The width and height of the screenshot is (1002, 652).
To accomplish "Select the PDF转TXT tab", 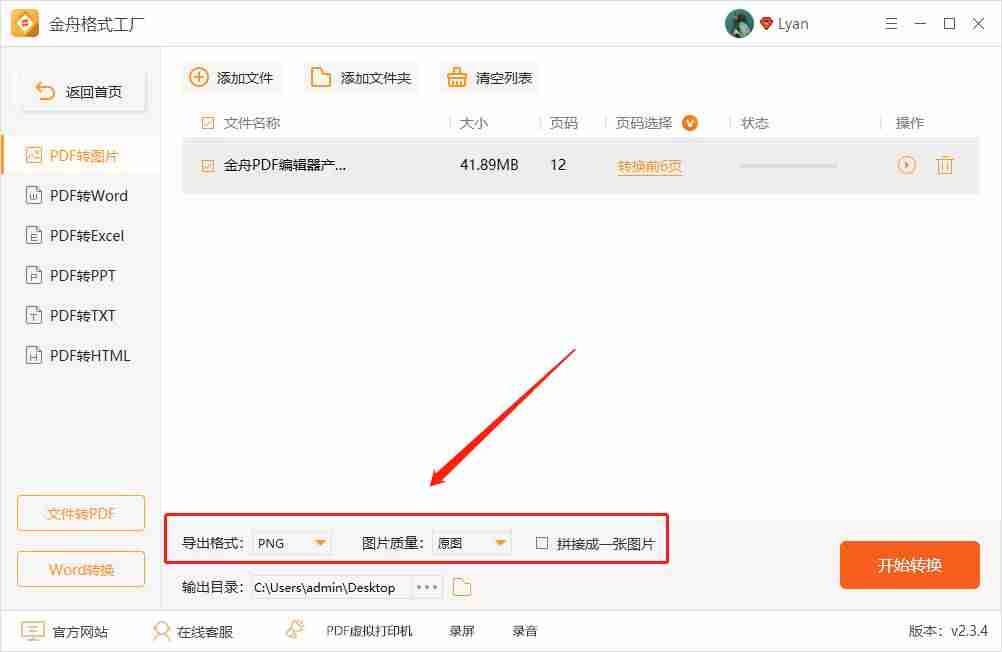I will click(81, 316).
